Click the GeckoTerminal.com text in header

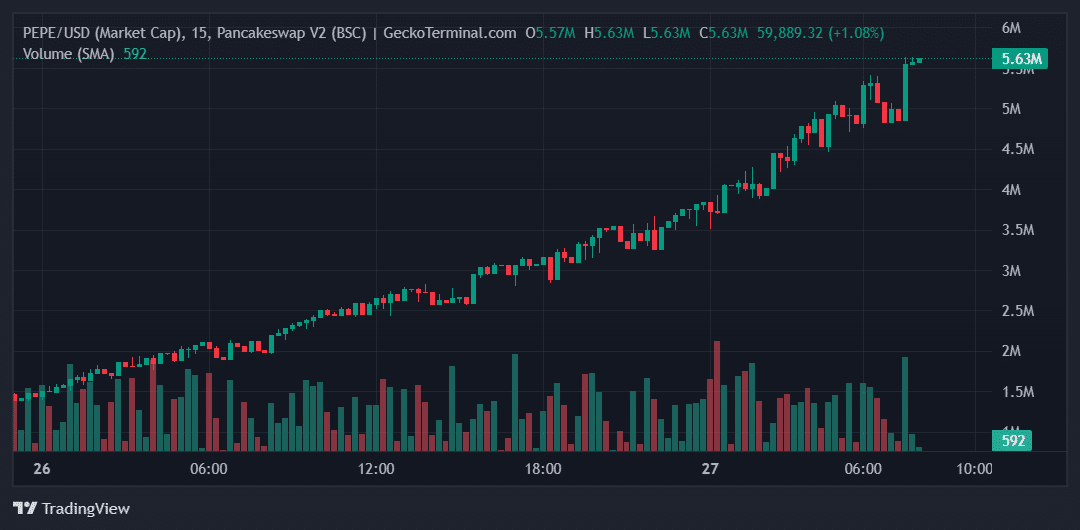[x=450, y=33]
